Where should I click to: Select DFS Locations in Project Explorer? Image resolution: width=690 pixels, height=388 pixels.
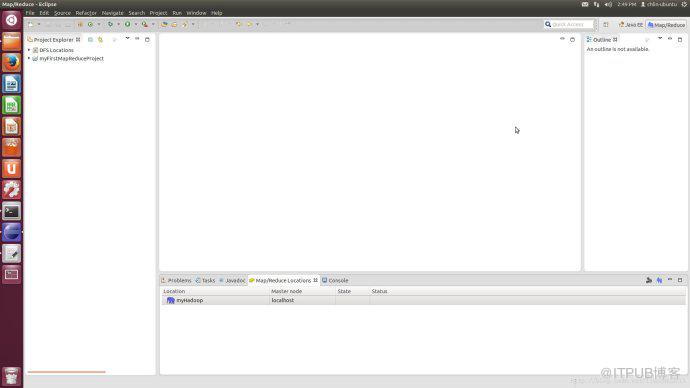pyautogui.click(x=56, y=50)
